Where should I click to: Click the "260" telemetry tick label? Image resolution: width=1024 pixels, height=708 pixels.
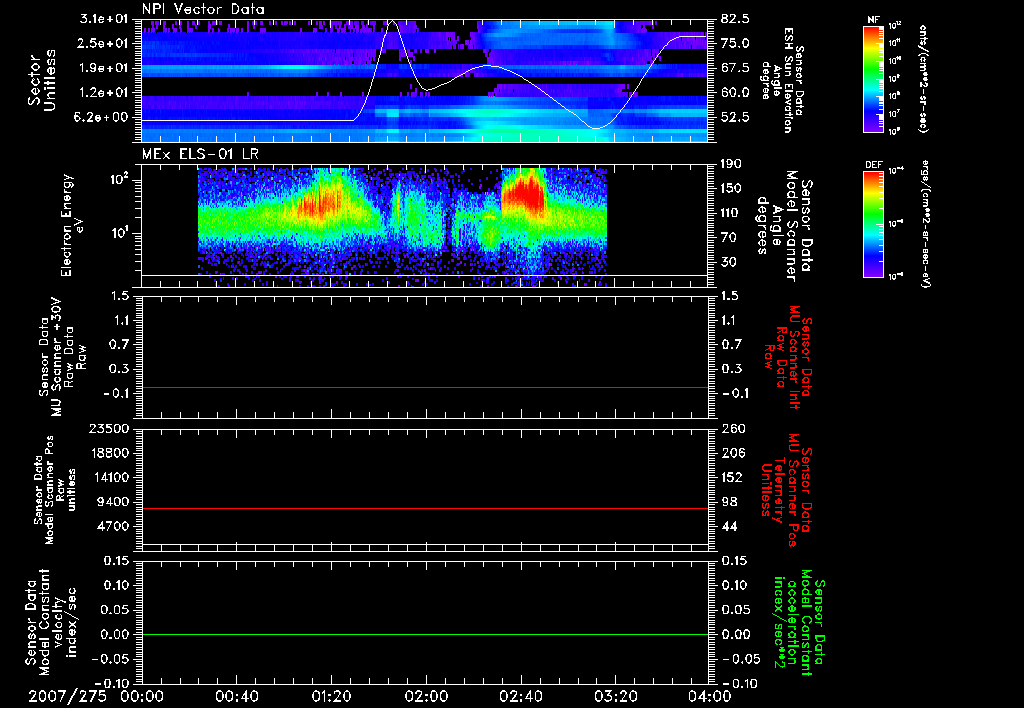pyautogui.click(x=731, y=428)
